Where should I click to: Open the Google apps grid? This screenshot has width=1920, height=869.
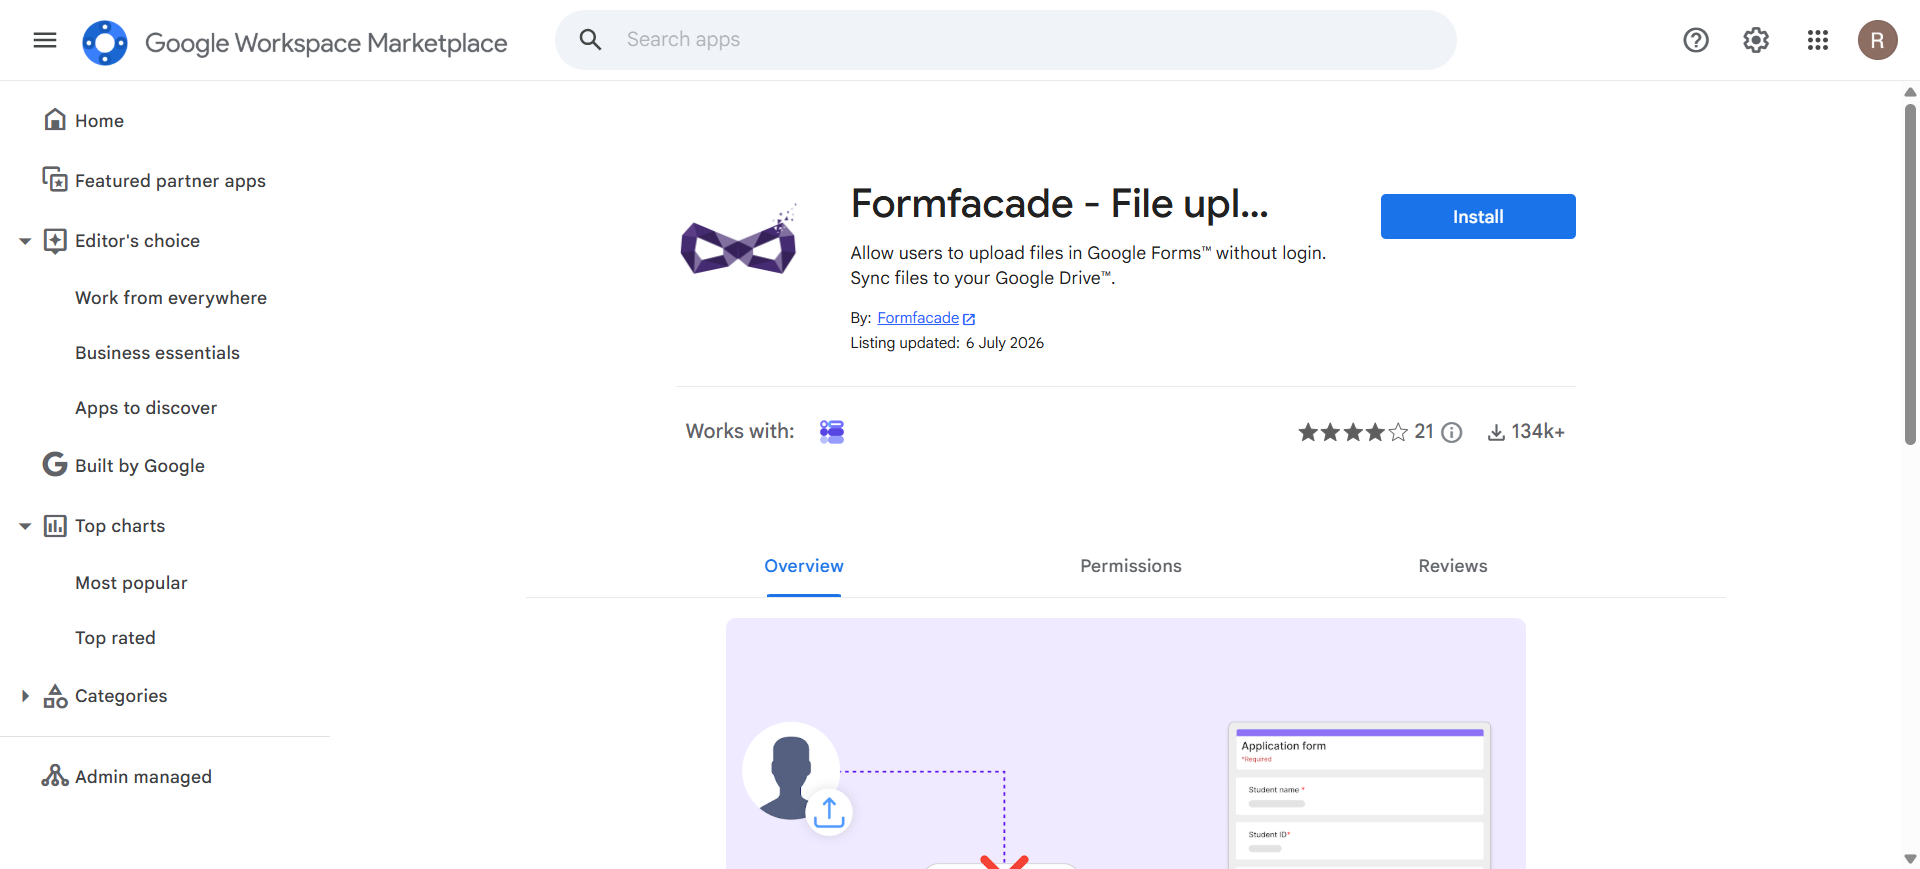pyautogui.click(x=1818, y=40)
